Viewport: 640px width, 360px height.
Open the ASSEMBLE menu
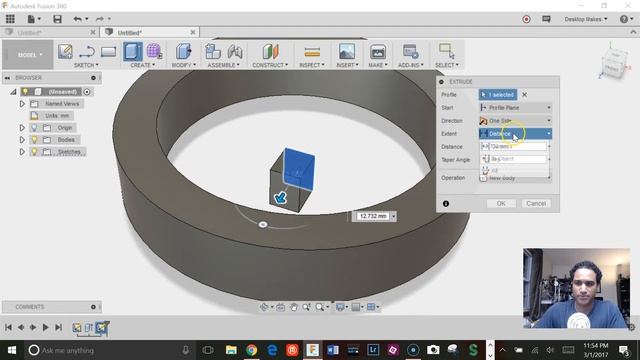tap(223, 65)
